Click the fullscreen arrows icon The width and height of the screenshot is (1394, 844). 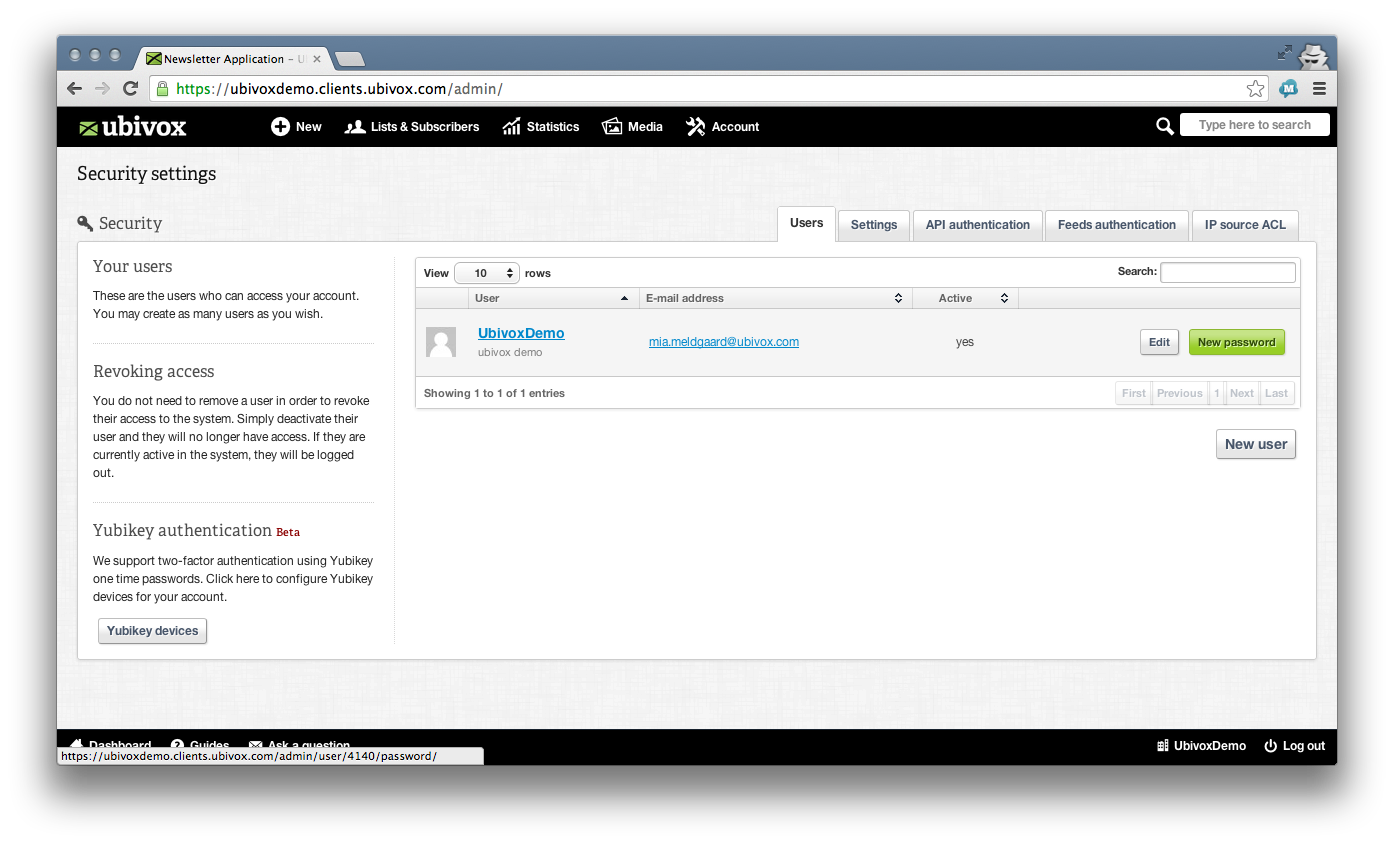click(1285, 53)
